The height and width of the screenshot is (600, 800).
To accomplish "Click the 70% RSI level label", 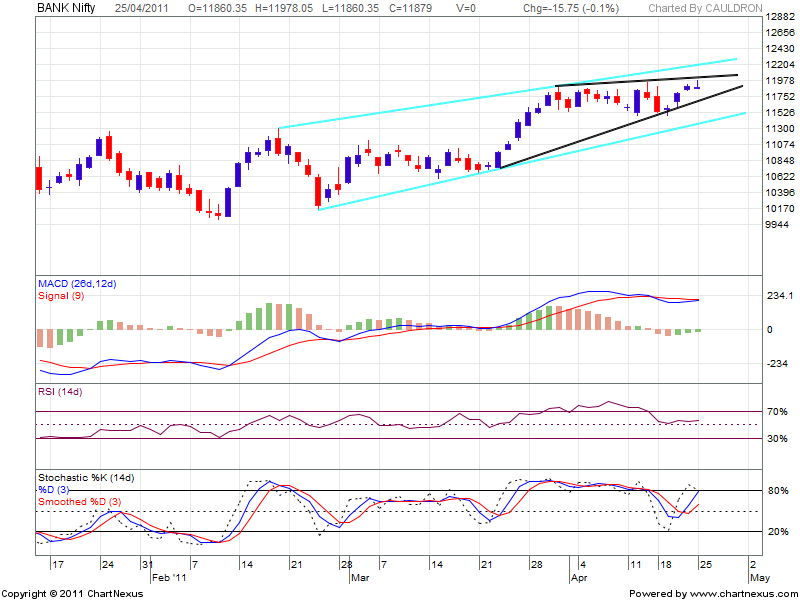I will [776, 411].
